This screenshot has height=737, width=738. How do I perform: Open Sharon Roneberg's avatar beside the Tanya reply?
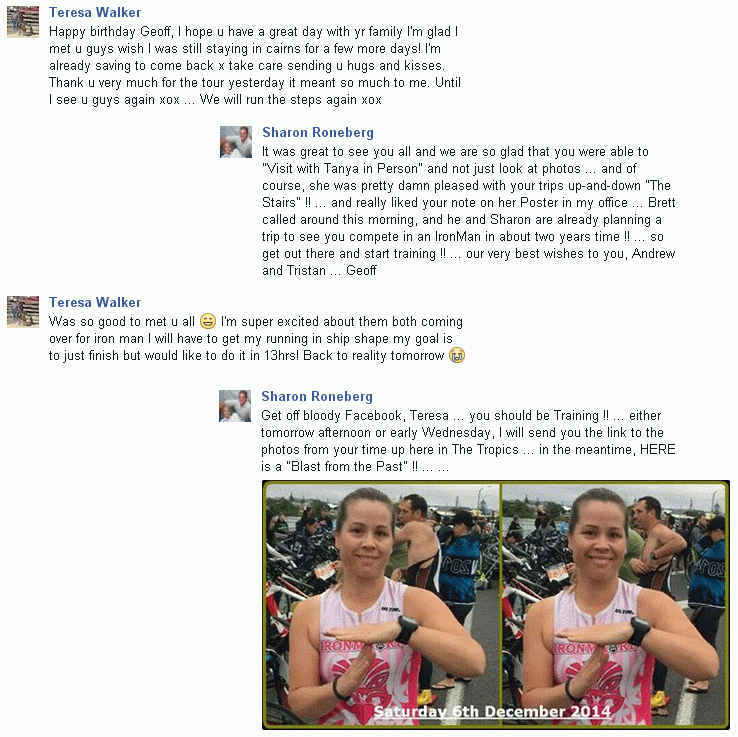[x=236, y=142]
